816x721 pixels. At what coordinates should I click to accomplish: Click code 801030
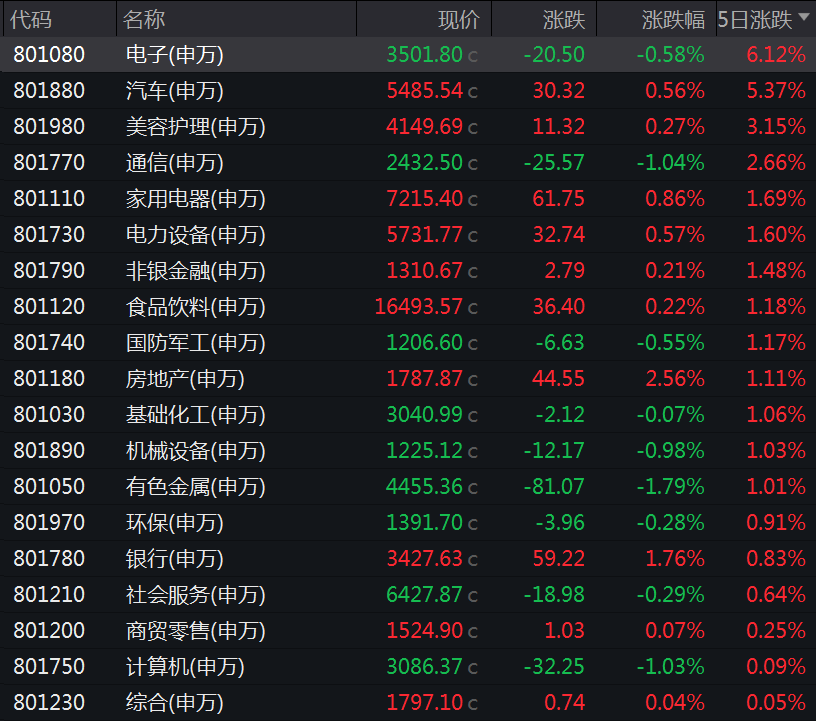pos(49,414)
